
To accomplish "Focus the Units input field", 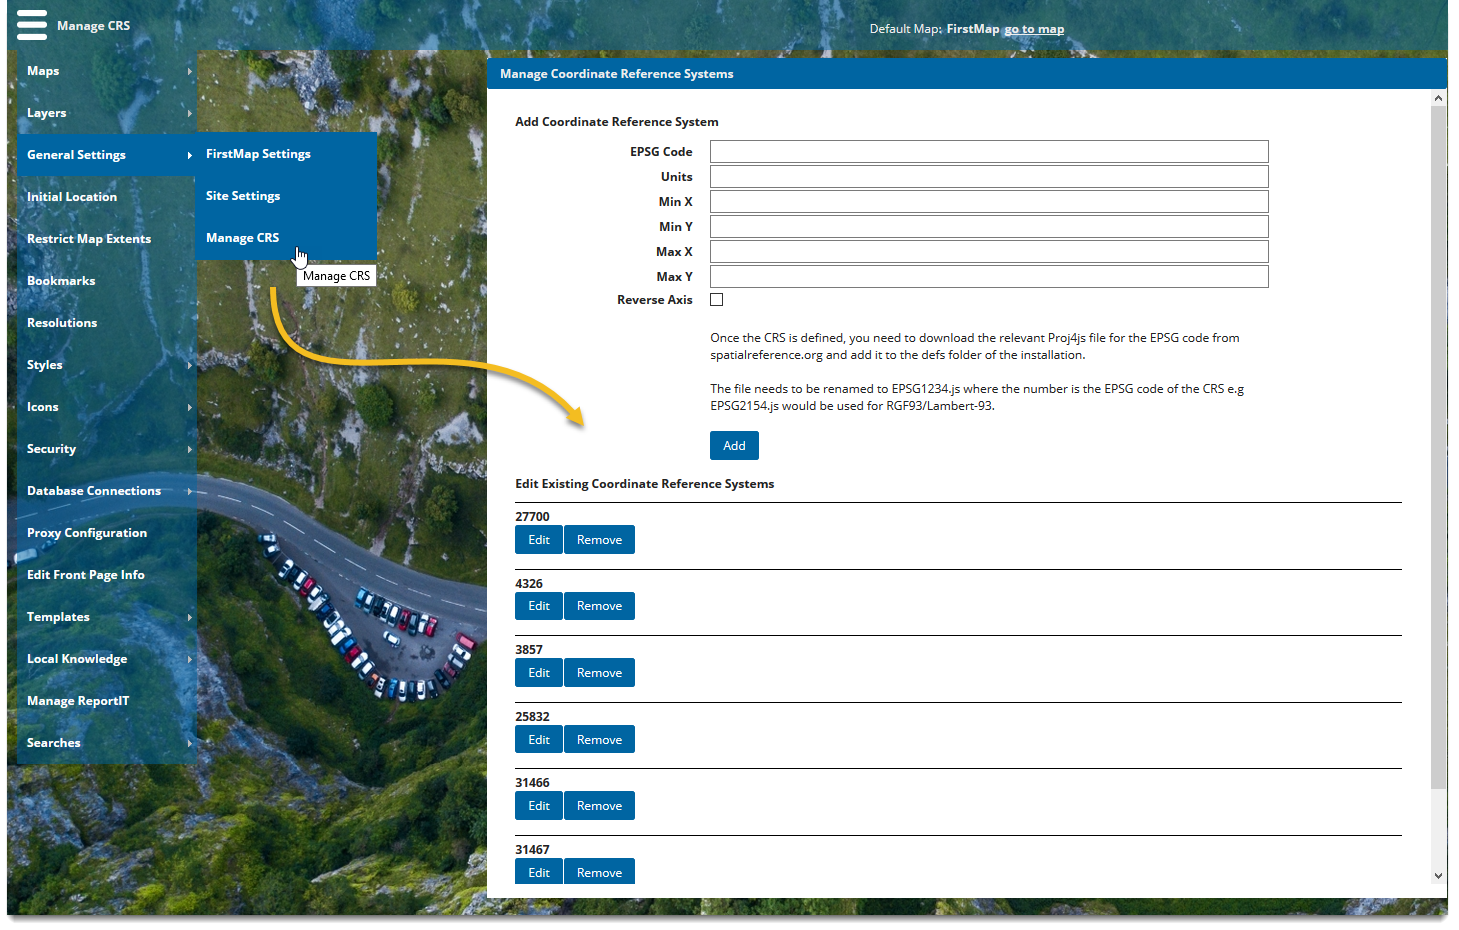I will click(988, 177).
